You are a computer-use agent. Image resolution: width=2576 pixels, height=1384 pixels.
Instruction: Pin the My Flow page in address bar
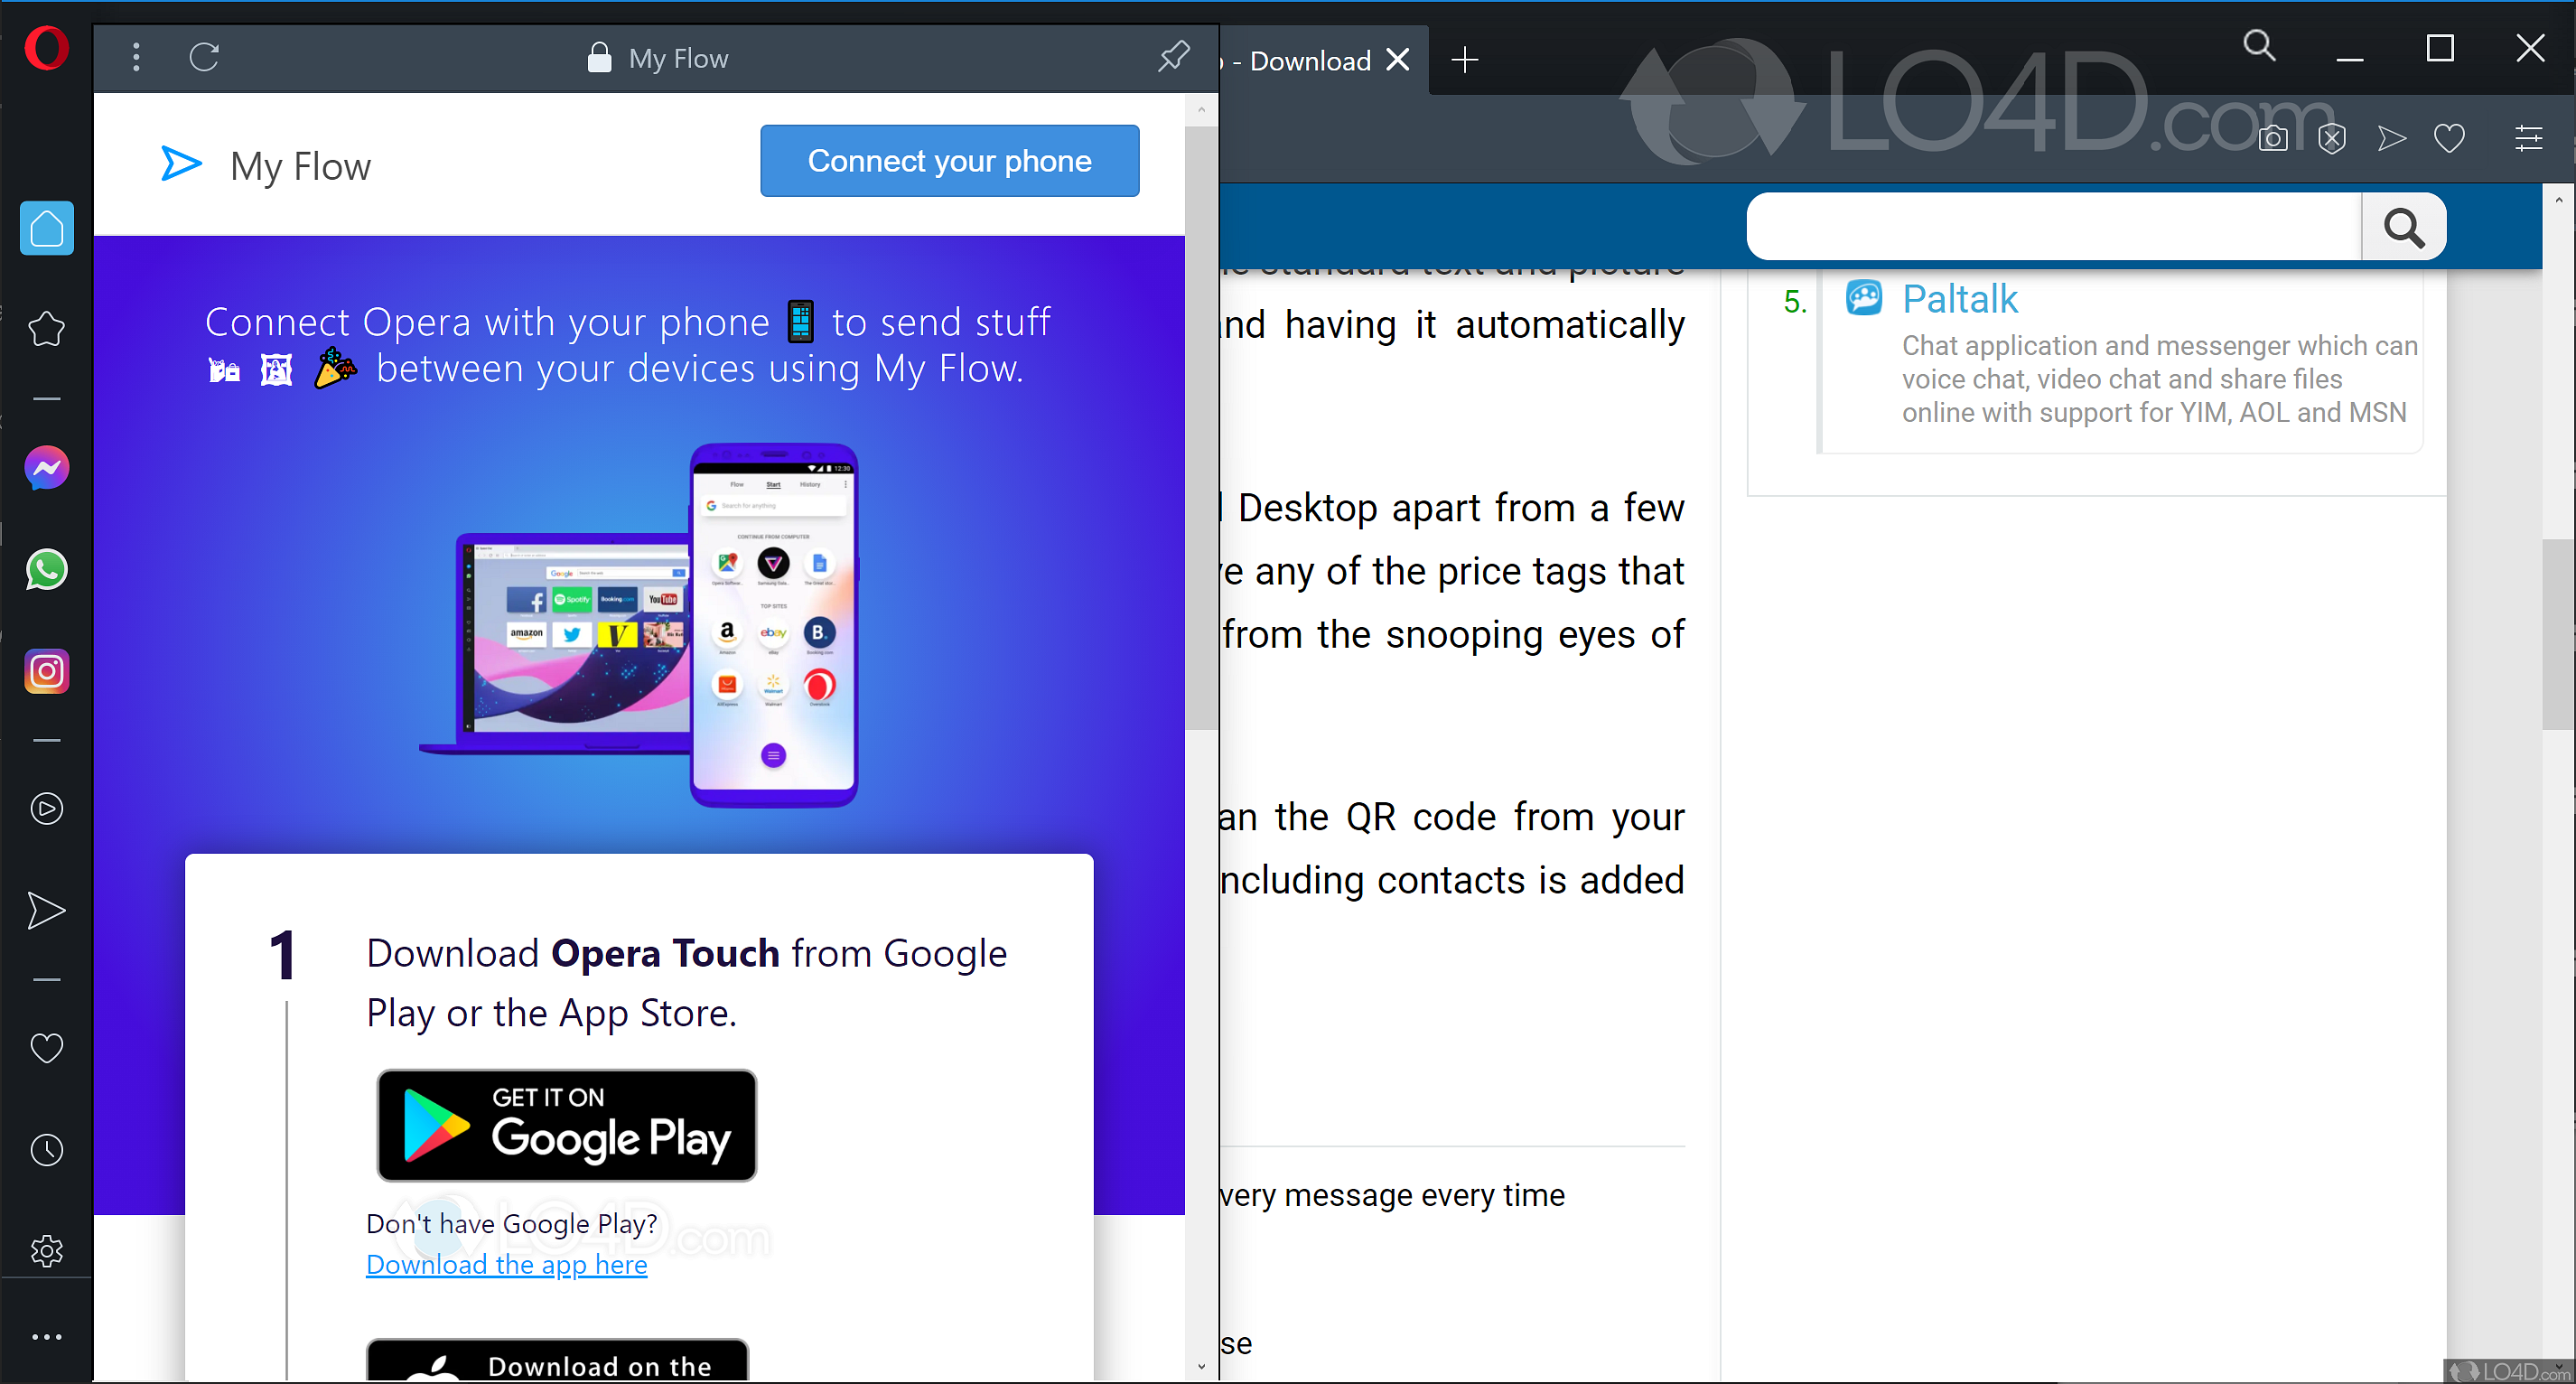tap(1174, 57)
